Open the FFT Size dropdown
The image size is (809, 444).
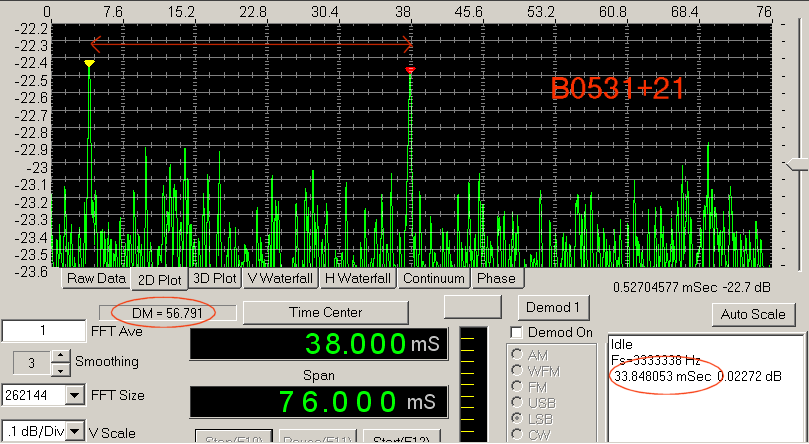[x=75, y=396]
